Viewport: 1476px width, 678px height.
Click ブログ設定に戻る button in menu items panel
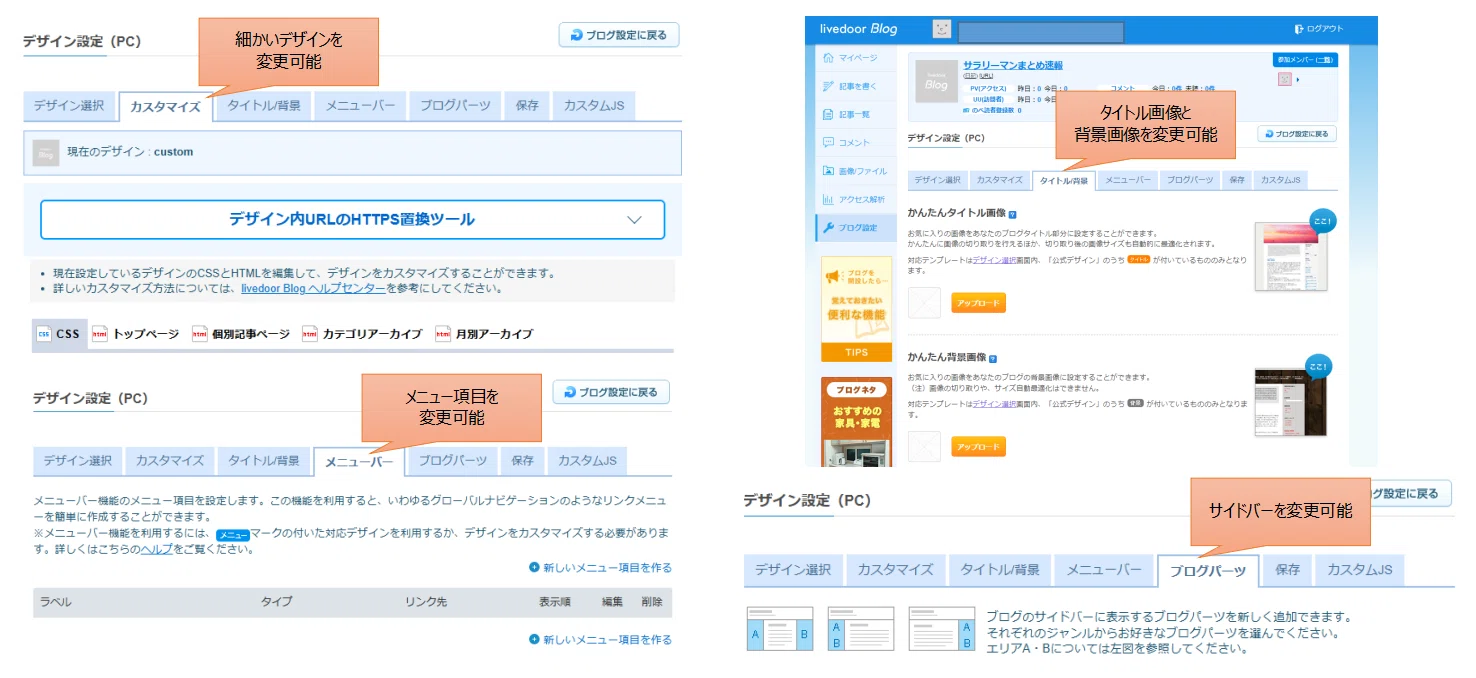(611, 392)
